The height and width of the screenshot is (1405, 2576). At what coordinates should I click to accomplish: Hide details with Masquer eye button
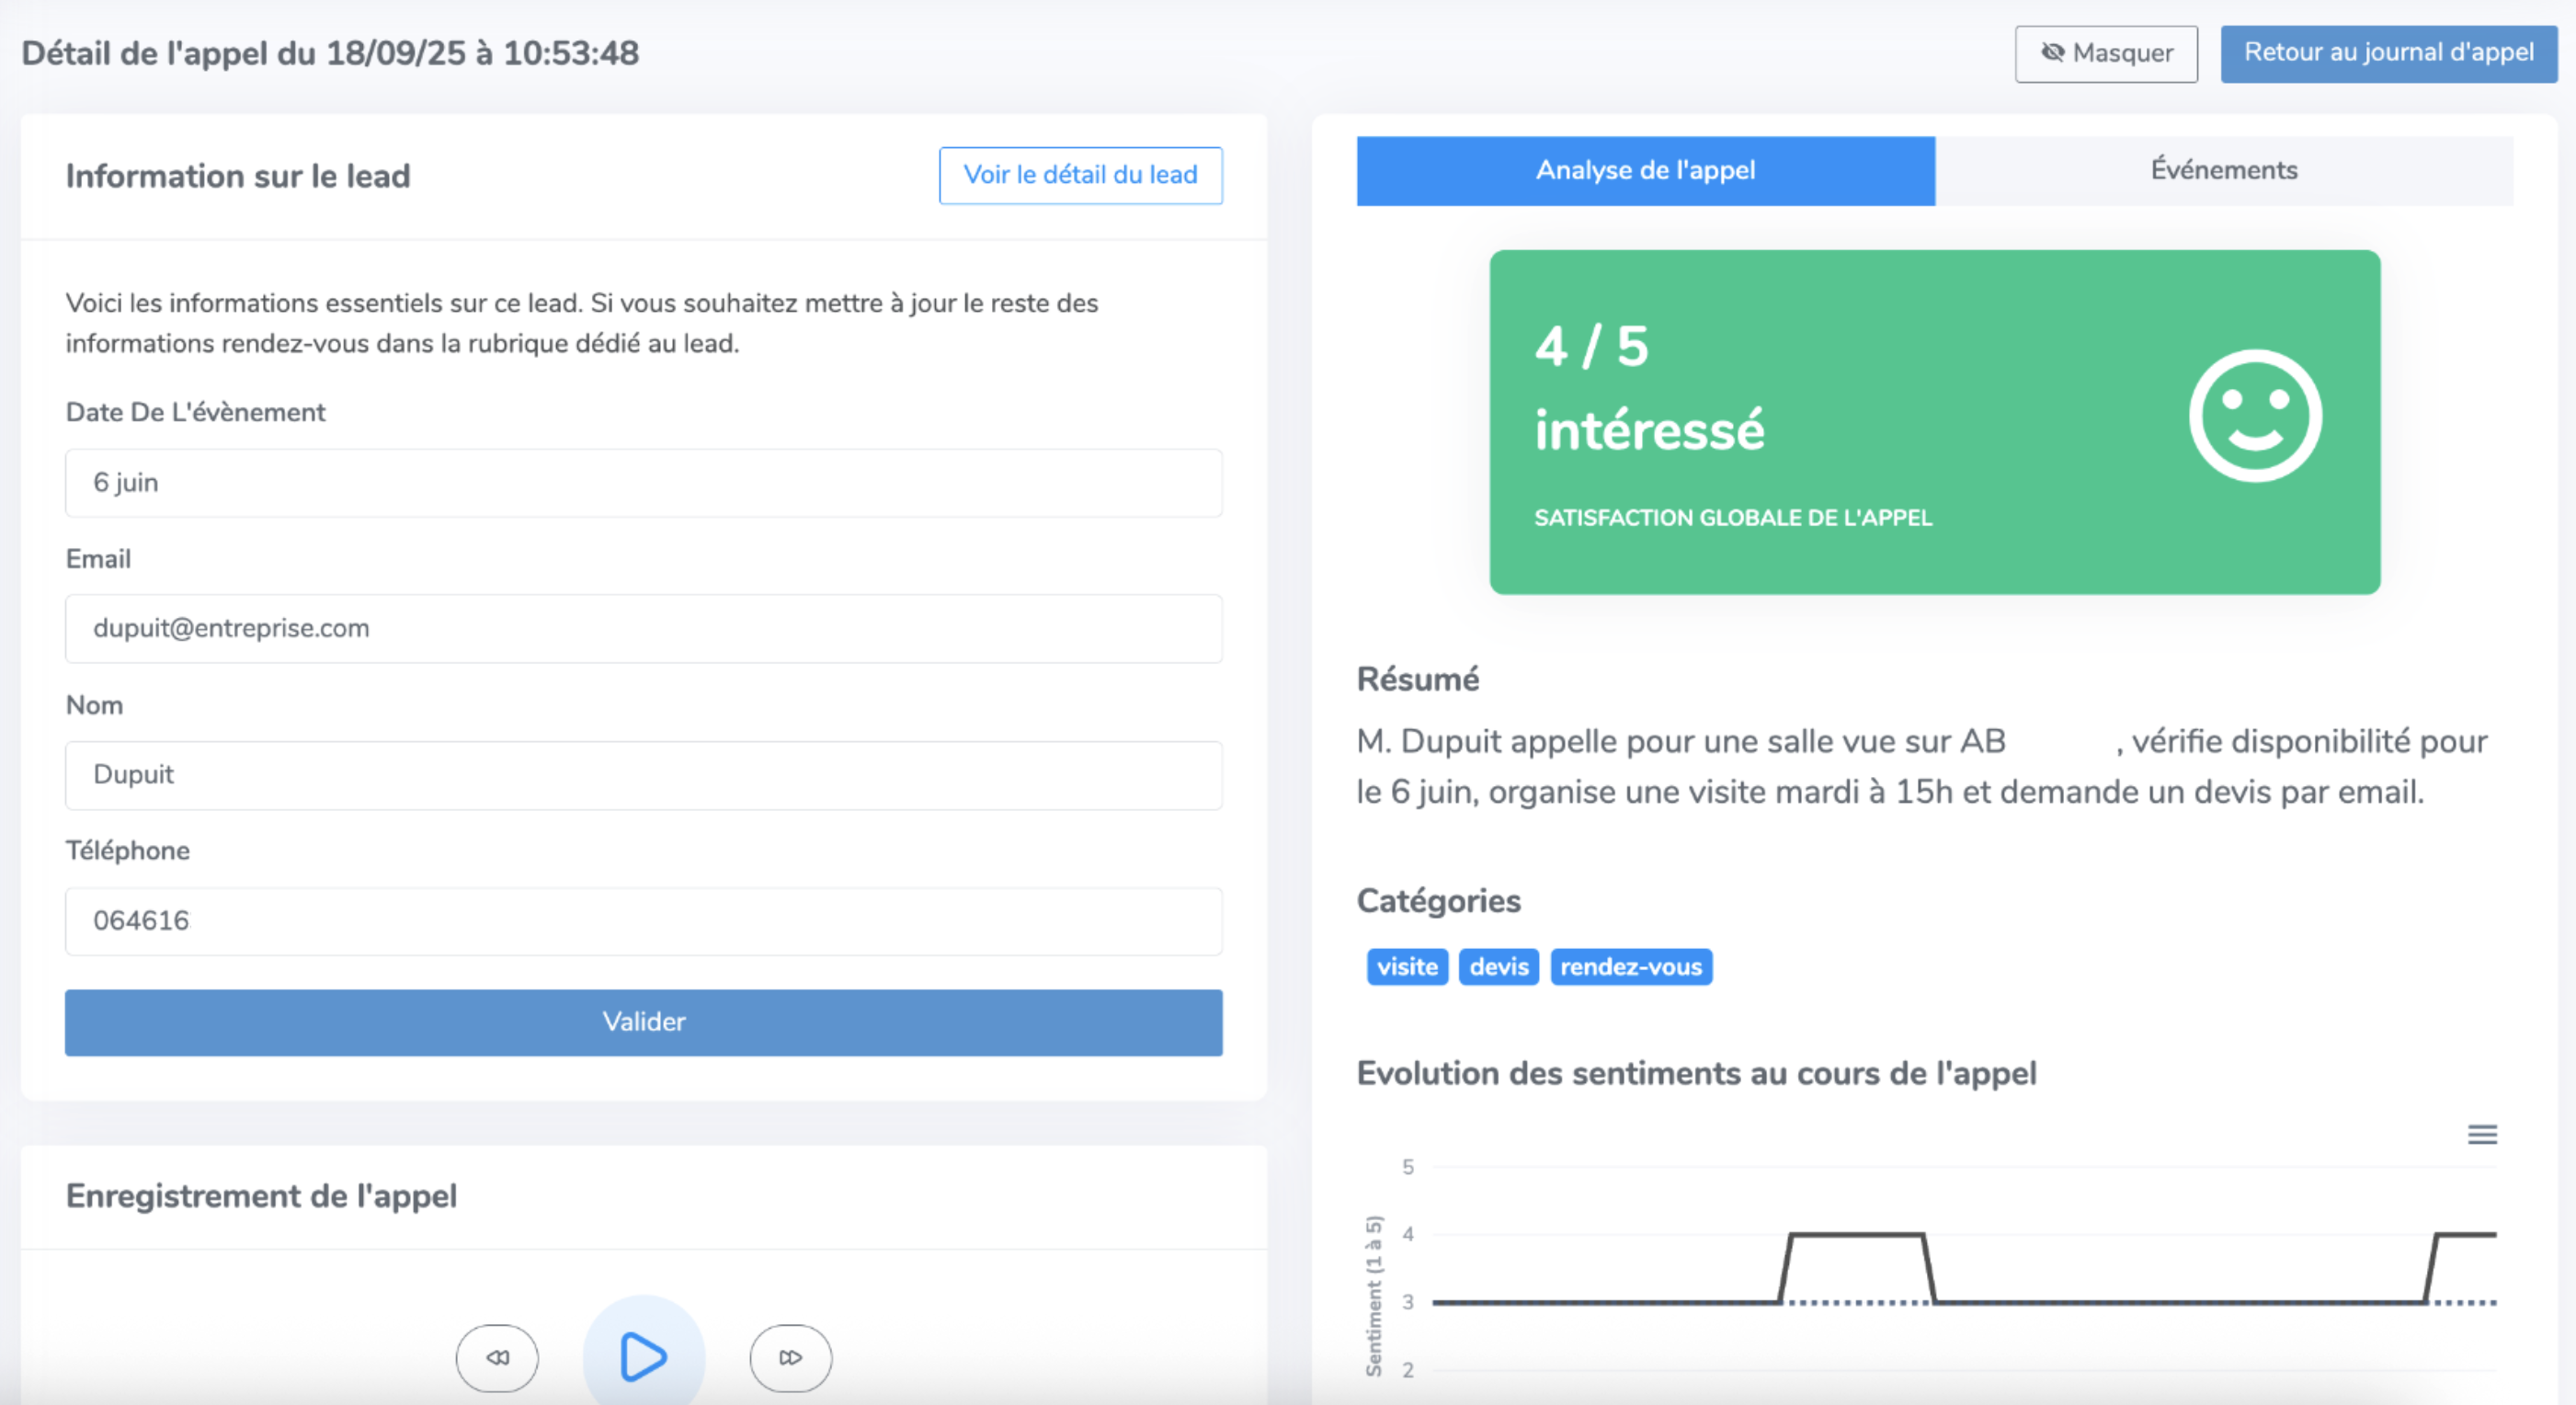click(x=2105, y=53)
